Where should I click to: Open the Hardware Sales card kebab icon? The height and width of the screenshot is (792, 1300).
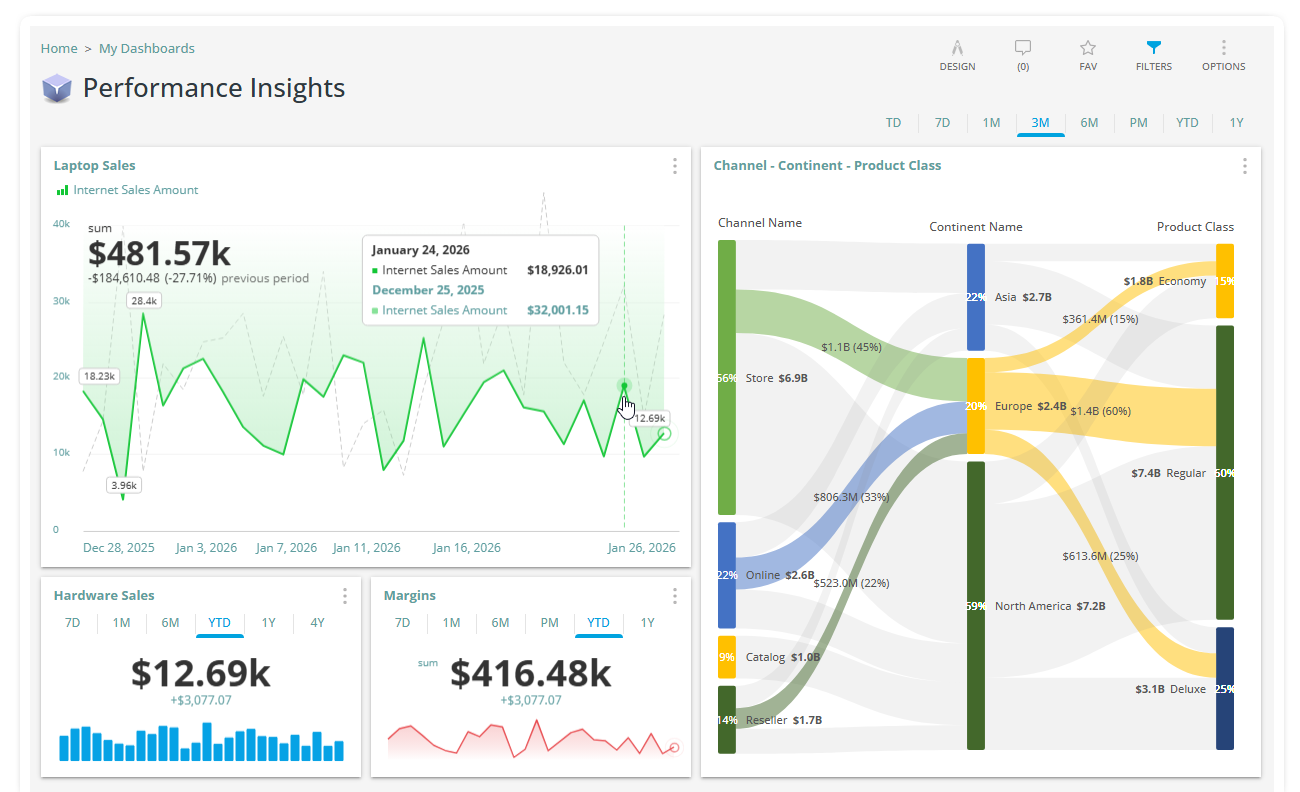click(344, 595)
